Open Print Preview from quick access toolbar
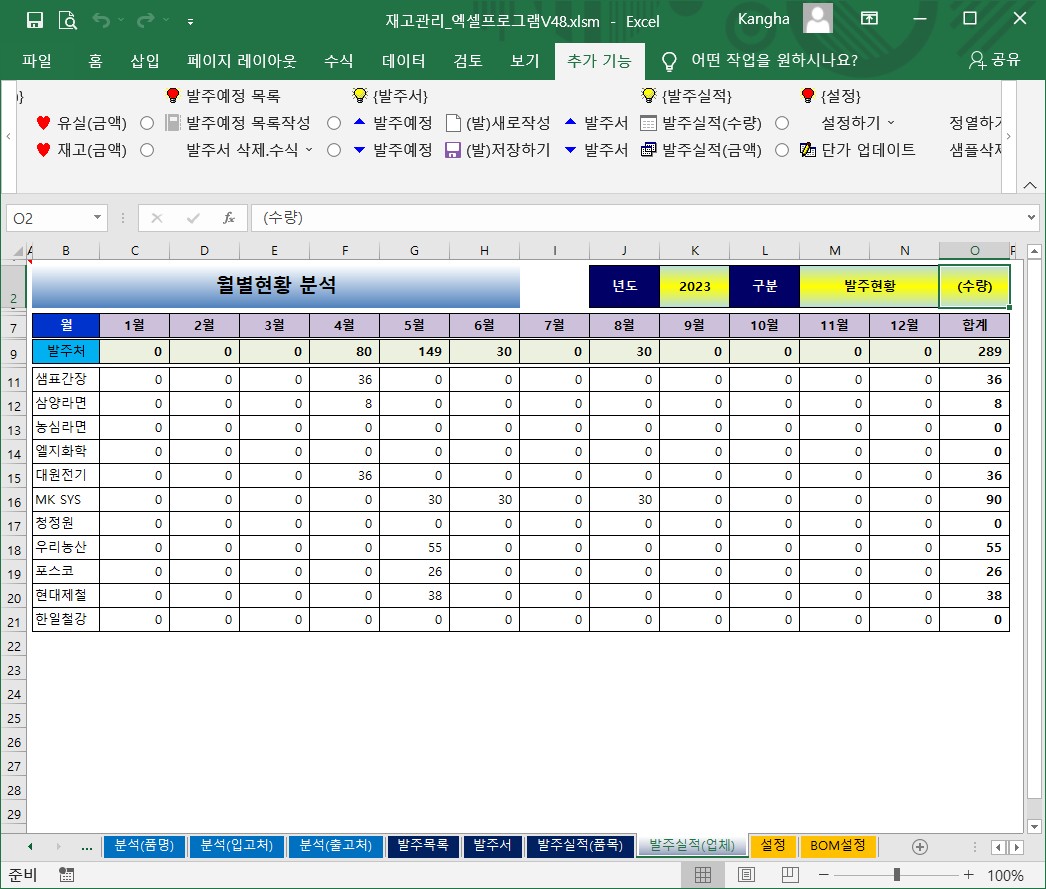The height and width of the screenshot is (889, 1046). coord(68,21)
